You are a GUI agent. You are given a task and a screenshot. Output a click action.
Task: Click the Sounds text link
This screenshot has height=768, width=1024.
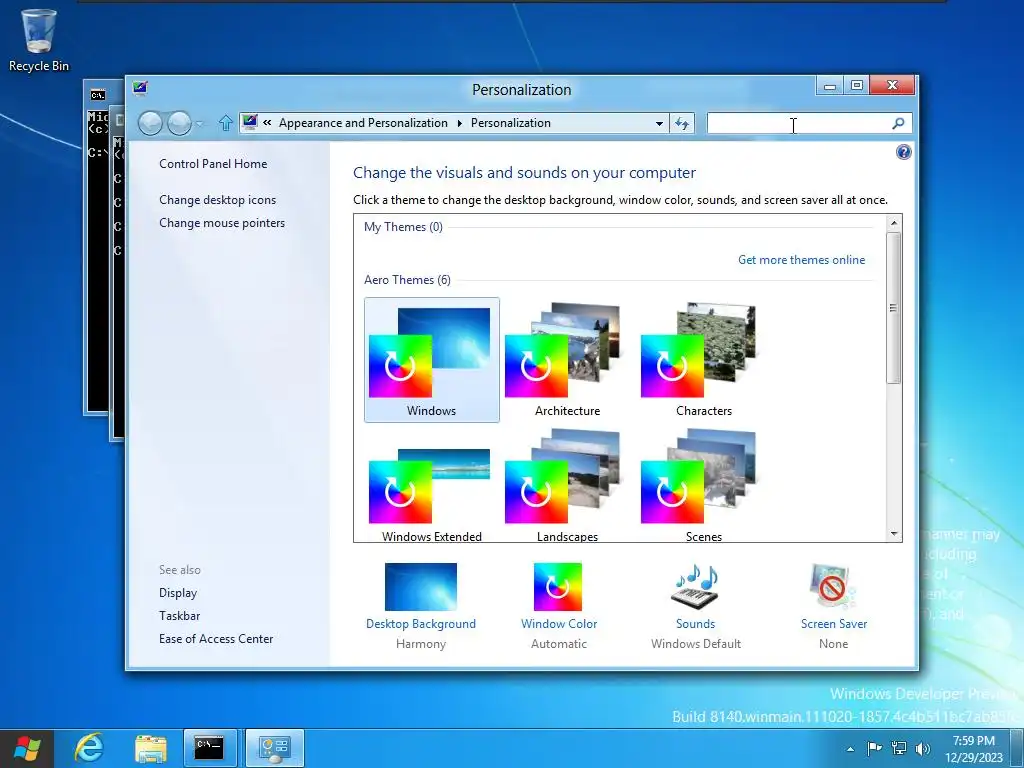[696, 624]
